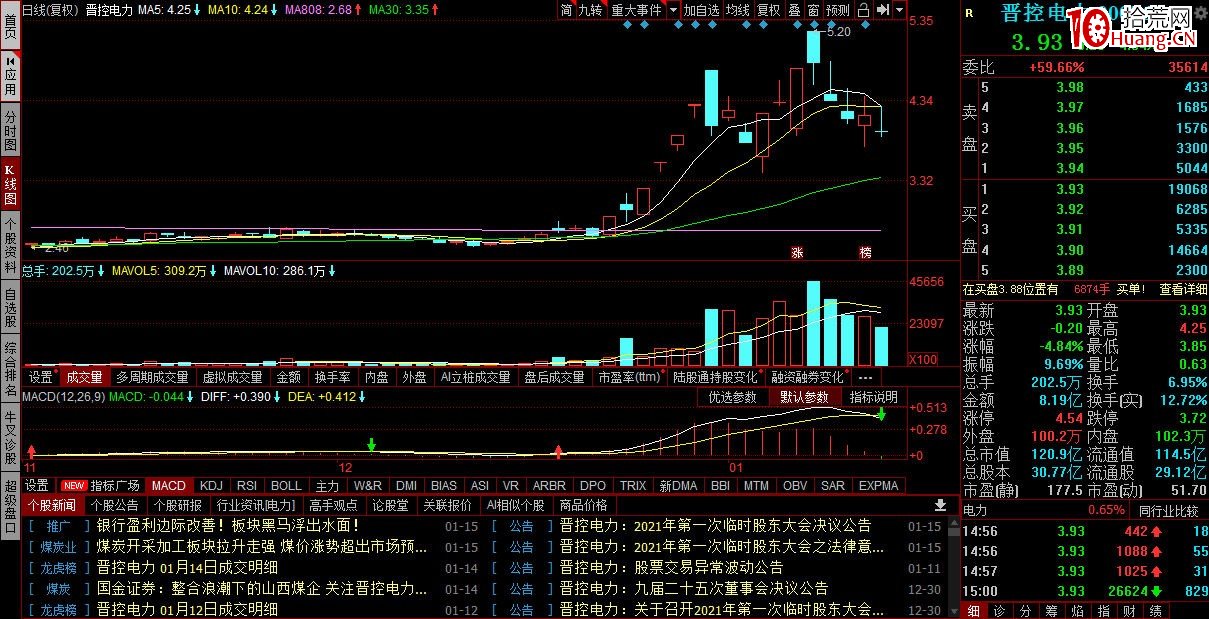Select the 诊 diagnosis tab at bottom right
Image resolution: width=1209 pixels, height=619 pixels.
[x=999, y=610]
